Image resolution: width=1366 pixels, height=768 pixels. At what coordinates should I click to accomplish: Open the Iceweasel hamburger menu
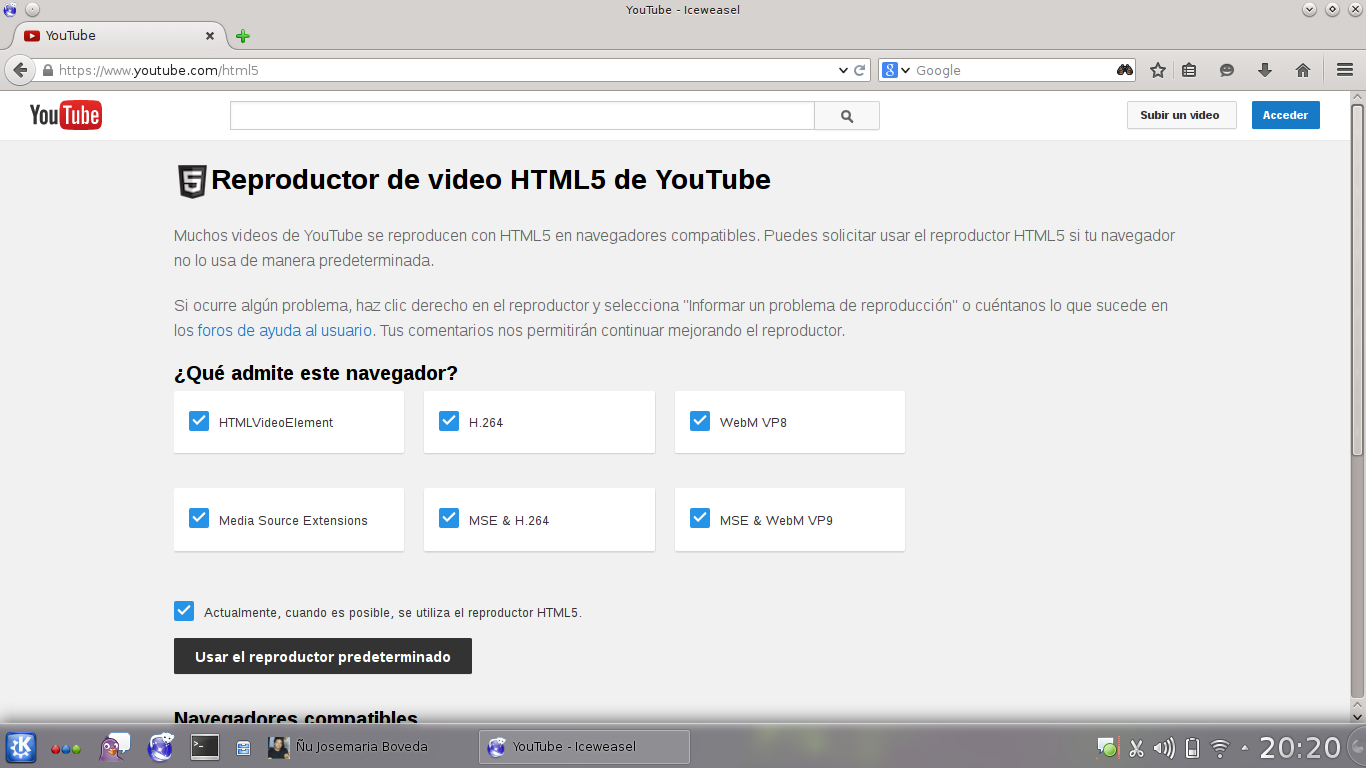[x=1345, y=70]
